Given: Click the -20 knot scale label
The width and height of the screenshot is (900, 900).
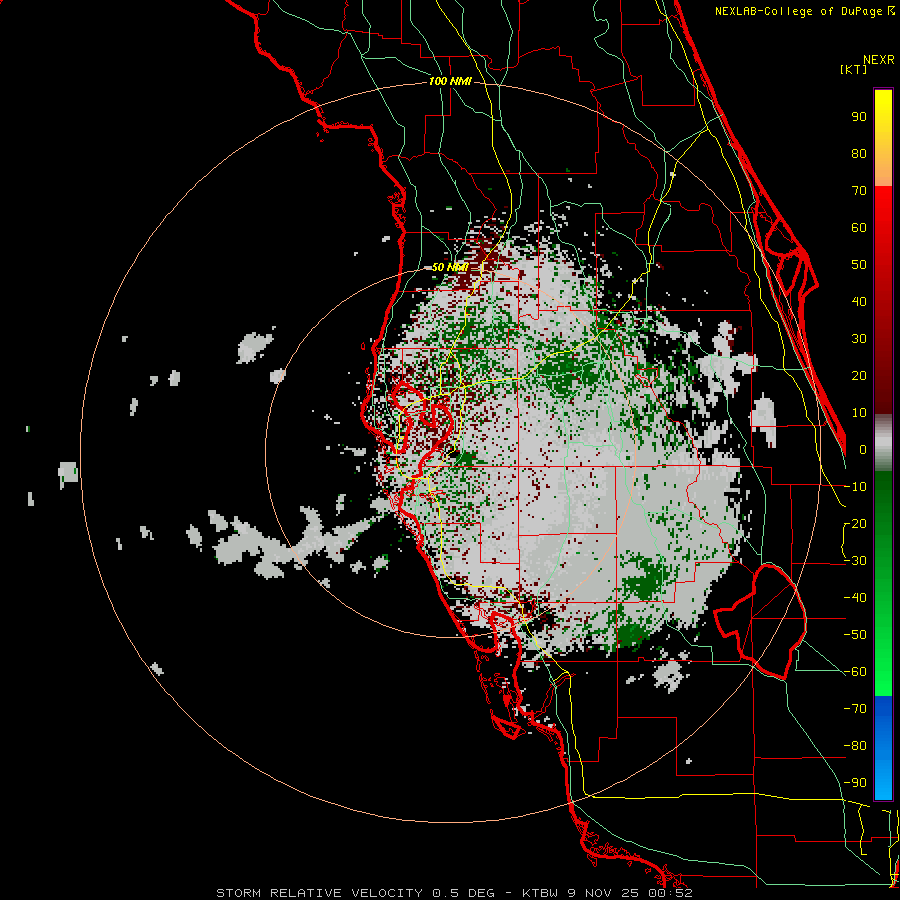Looking at the screenshot, I should (855, 524).
